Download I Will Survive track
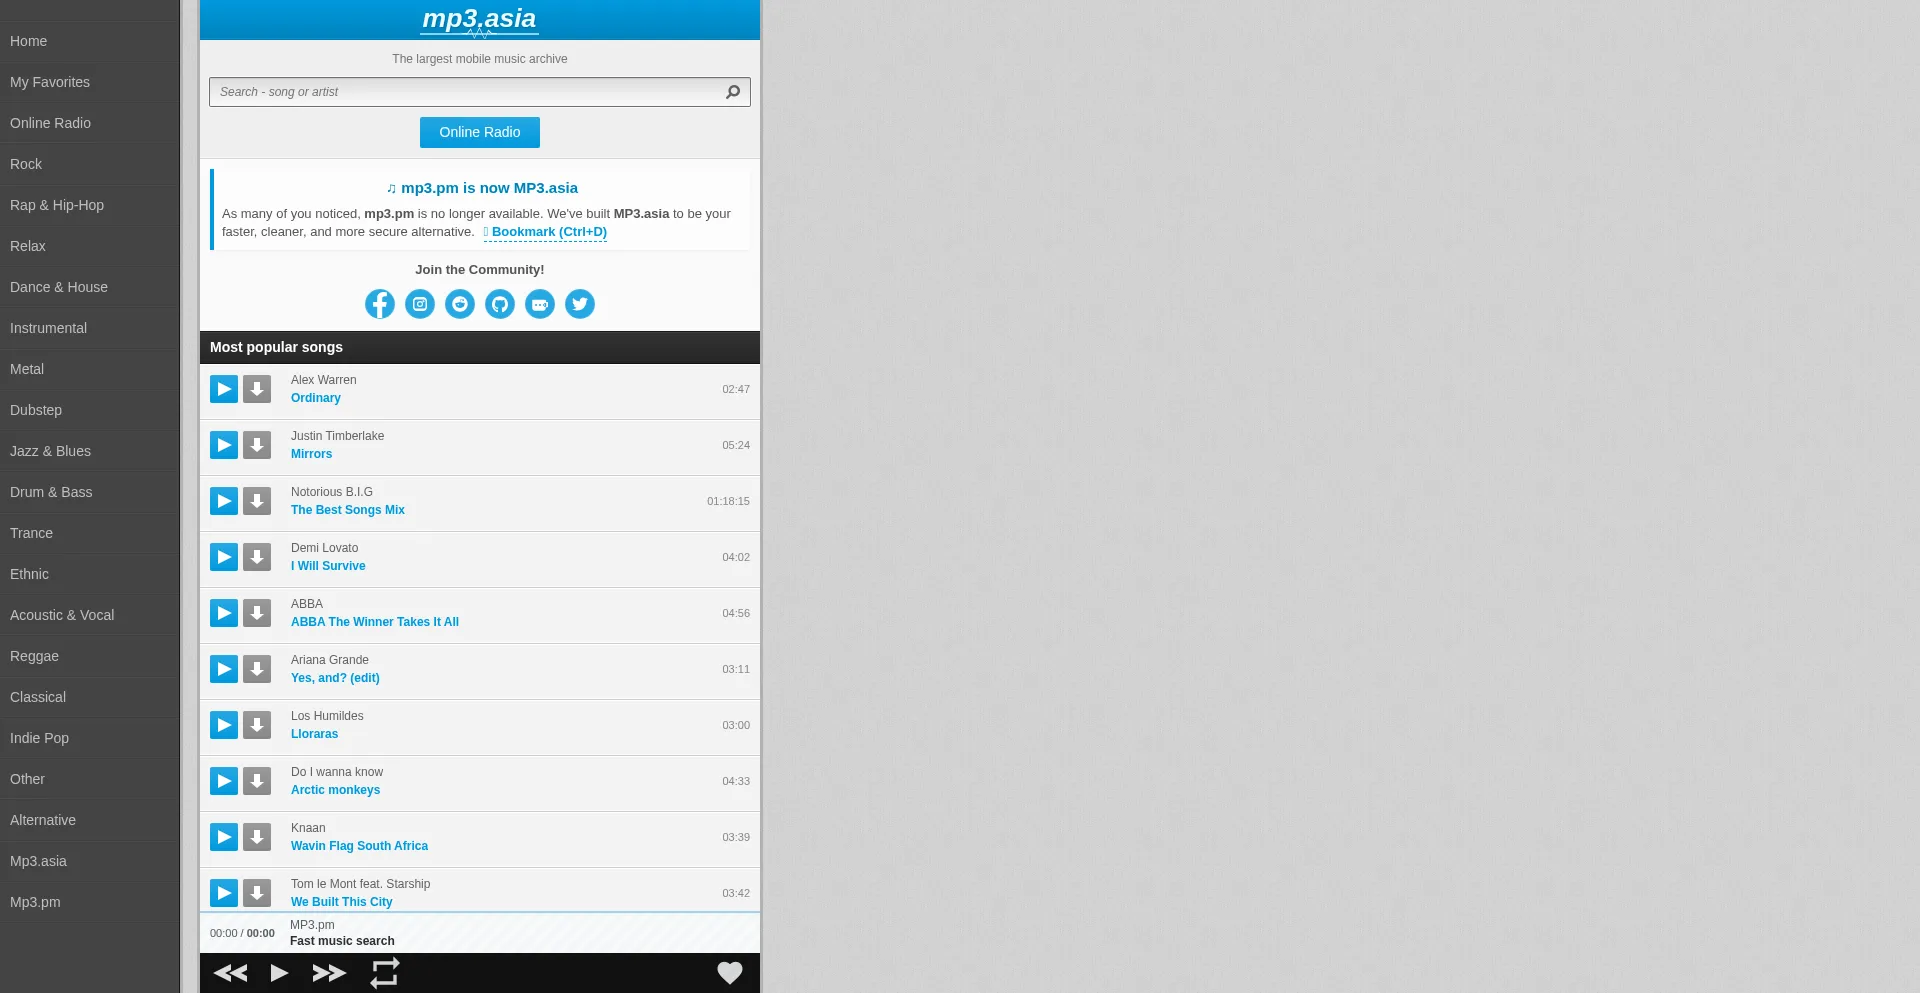This screenshot has width=1920, height=993. point(257,557)
